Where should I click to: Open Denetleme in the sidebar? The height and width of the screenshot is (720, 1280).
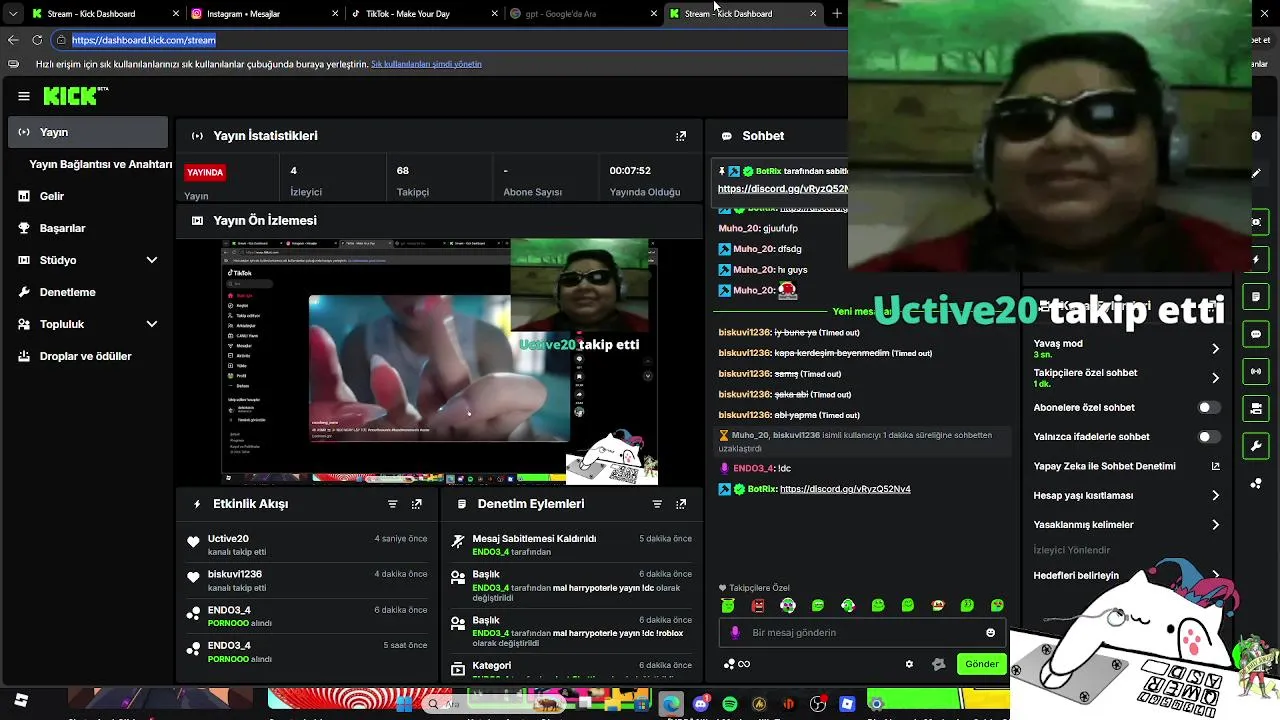(x=88, y=292)
